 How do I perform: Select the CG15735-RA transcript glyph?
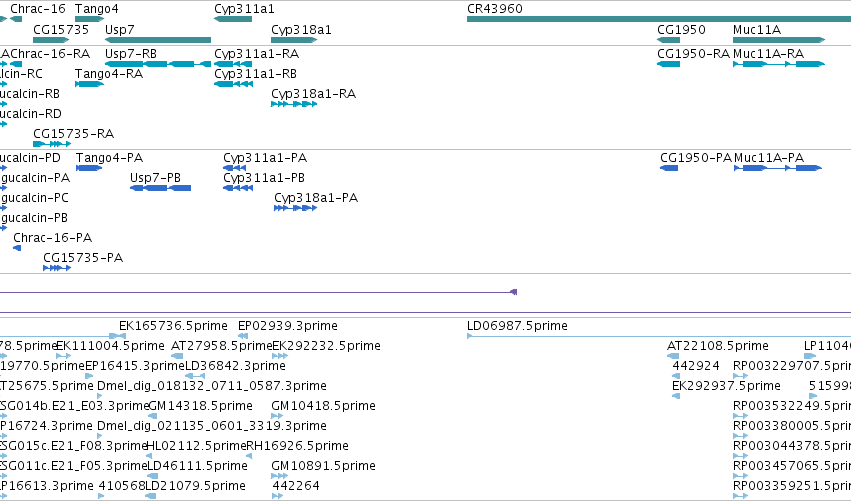pos(52,144)
